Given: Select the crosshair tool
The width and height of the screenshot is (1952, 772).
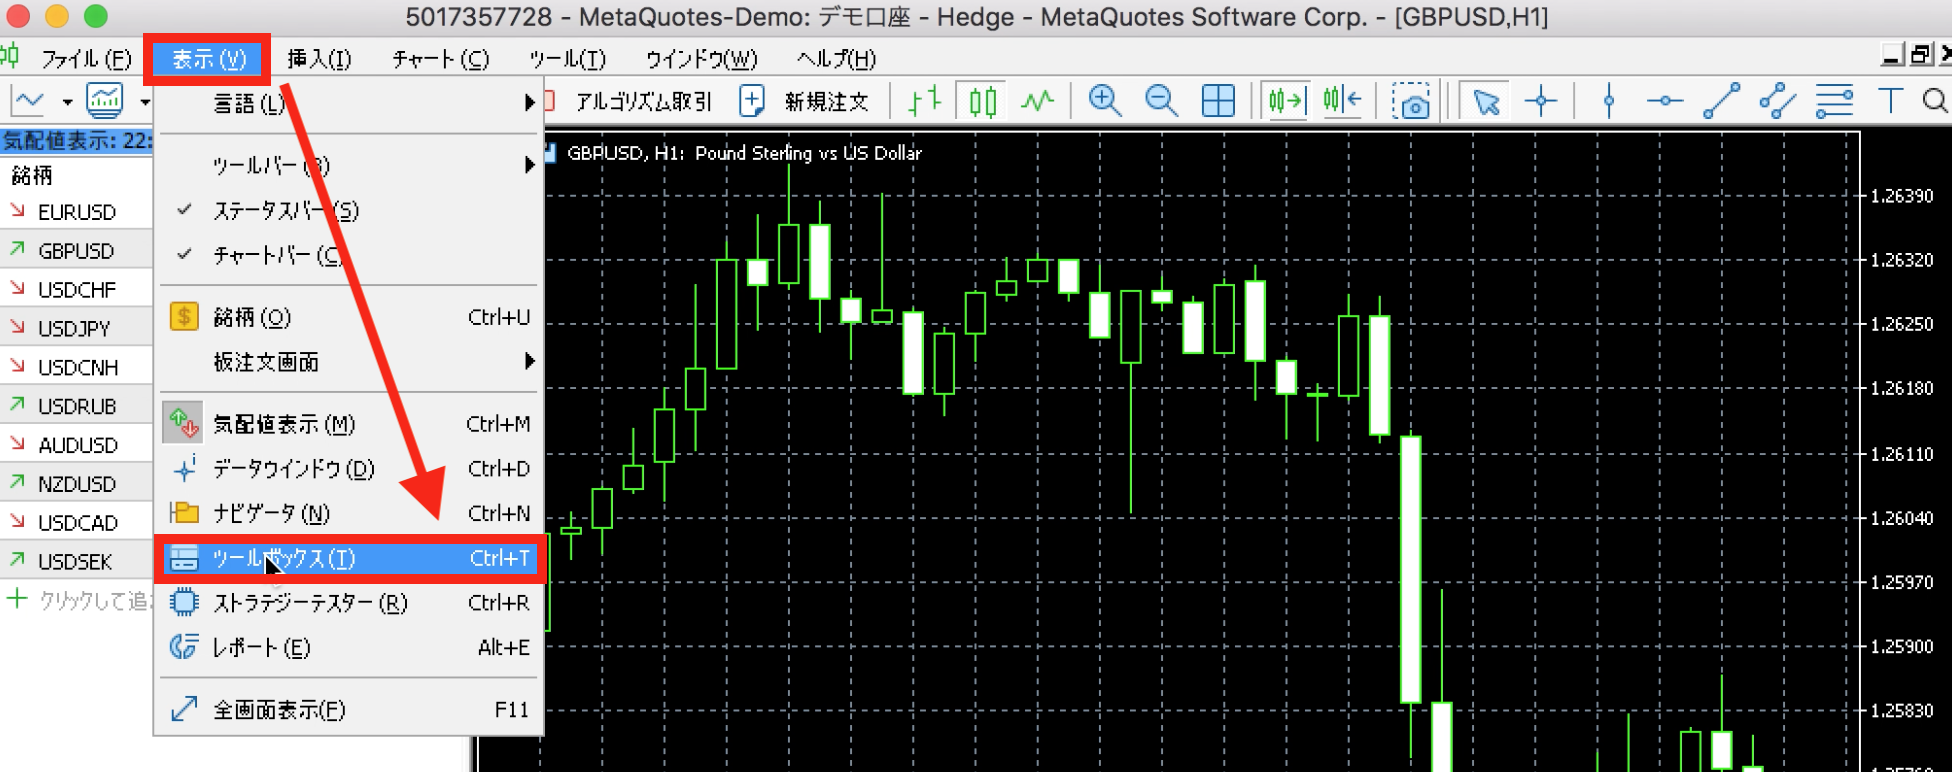Looking at the screenshot, I should click(x=1541, y=101).
